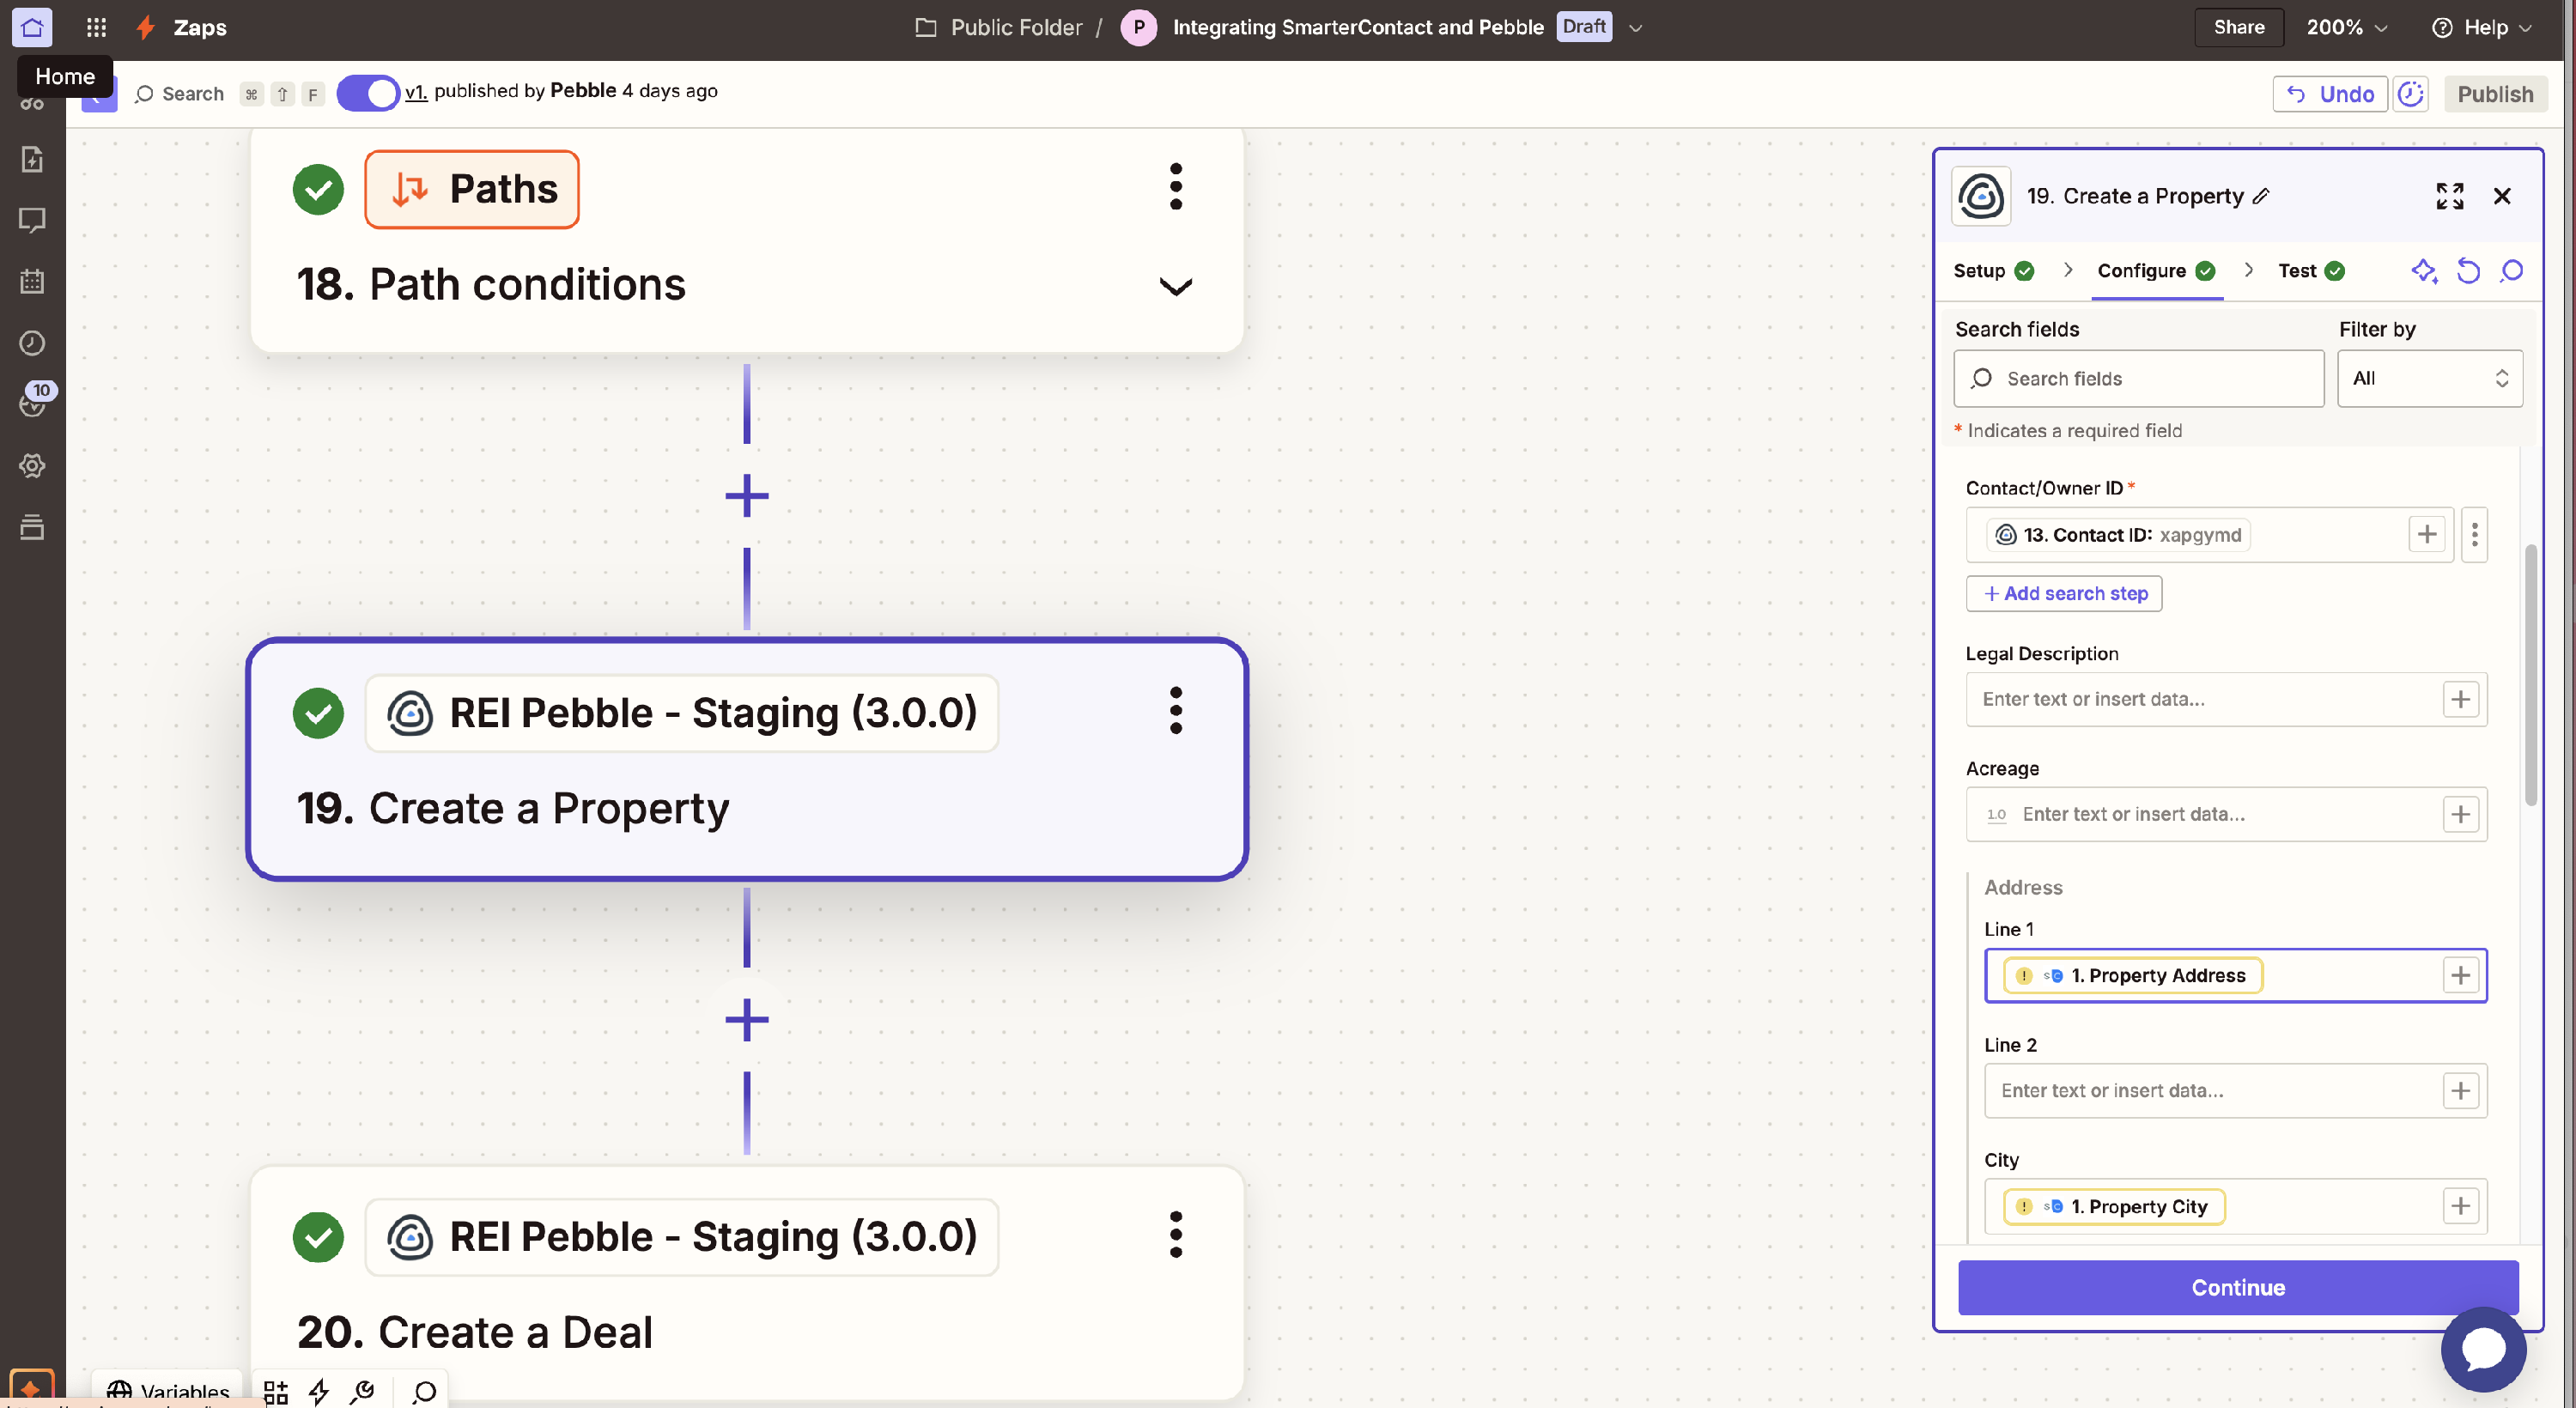Click the Continue button
Viewport: 2576px width, 1408px height.
(x=2237, y=1287)
